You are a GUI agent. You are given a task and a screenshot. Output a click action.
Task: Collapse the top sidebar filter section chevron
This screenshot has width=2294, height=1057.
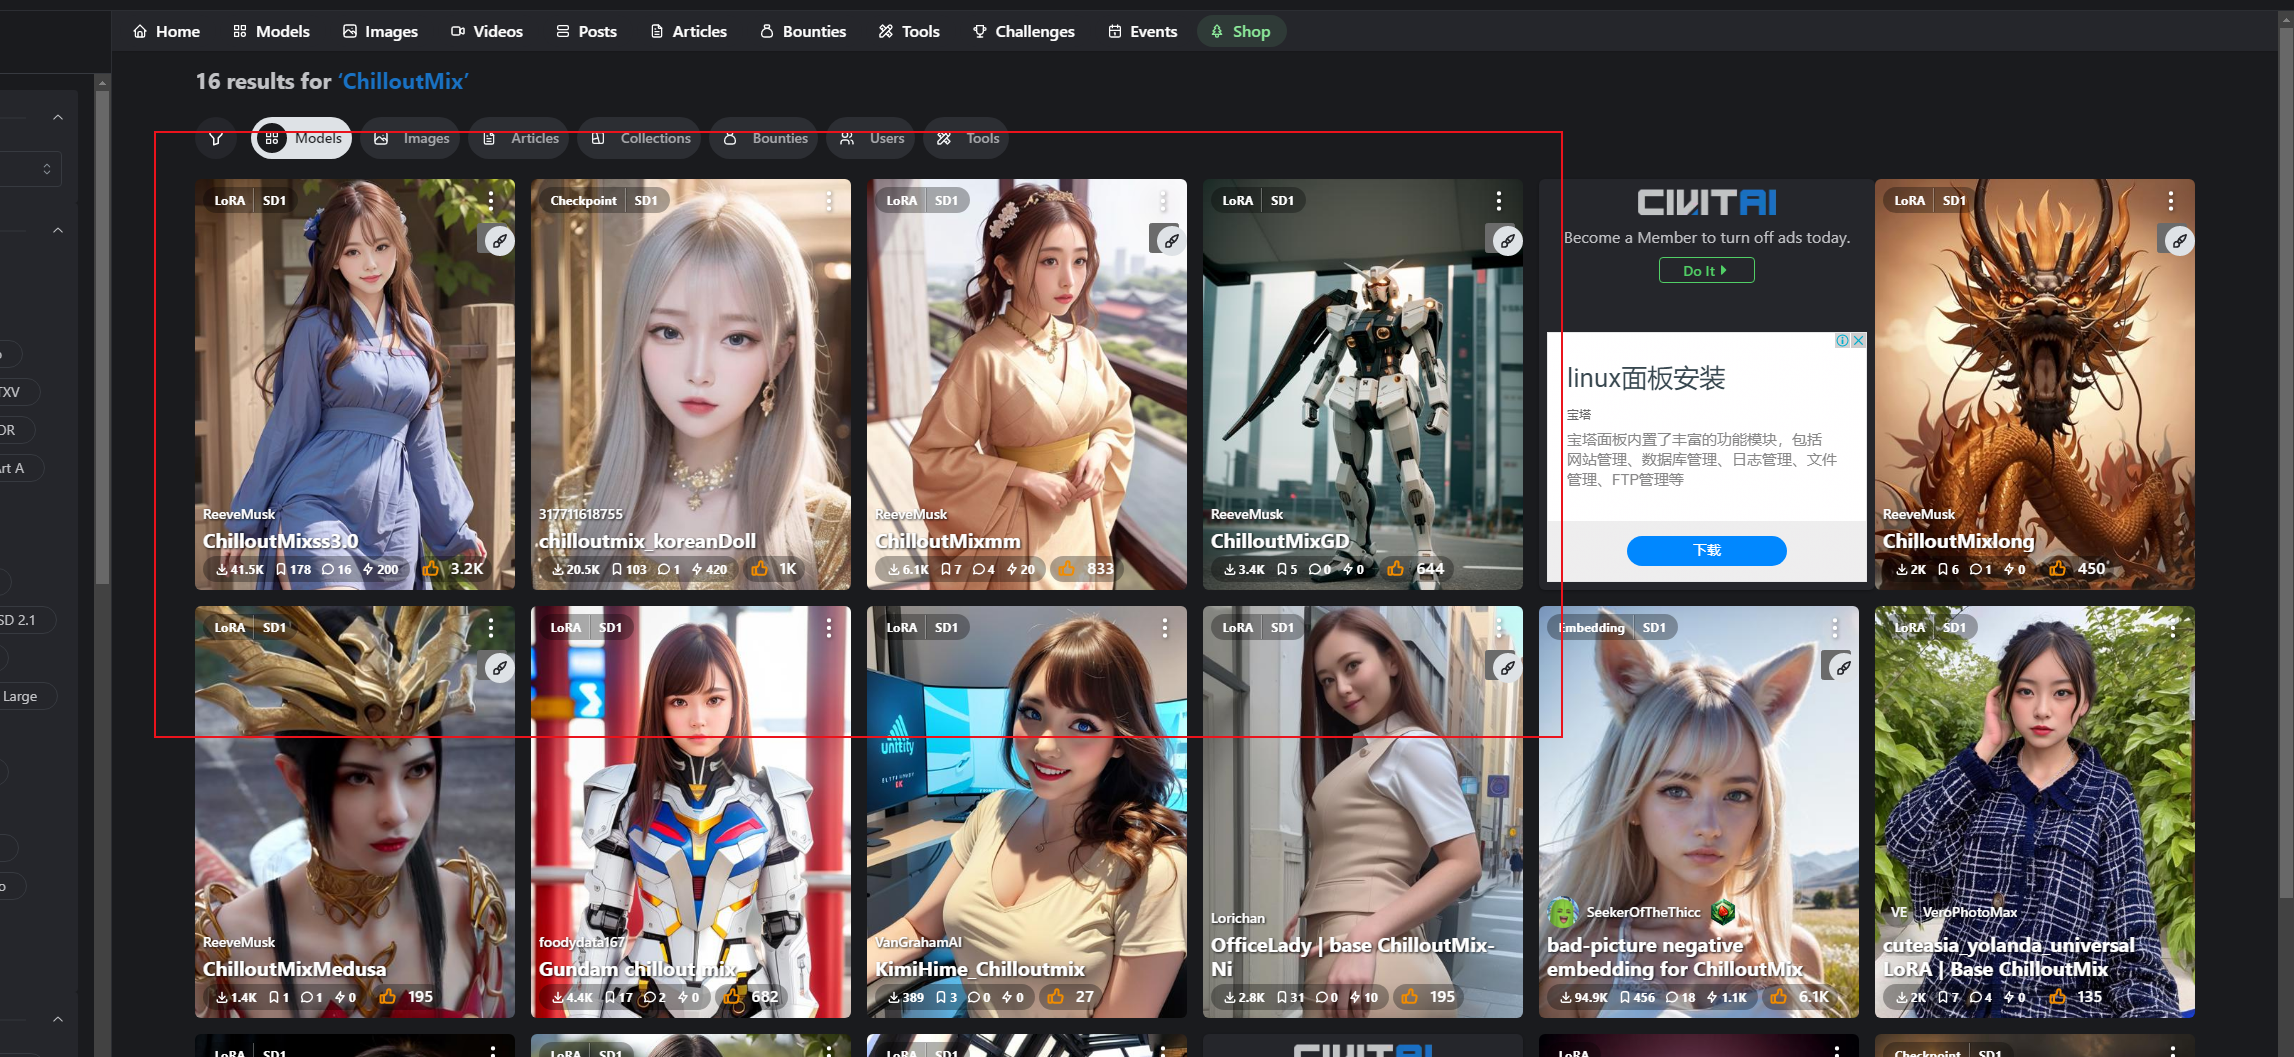click(x=58, y=117)
